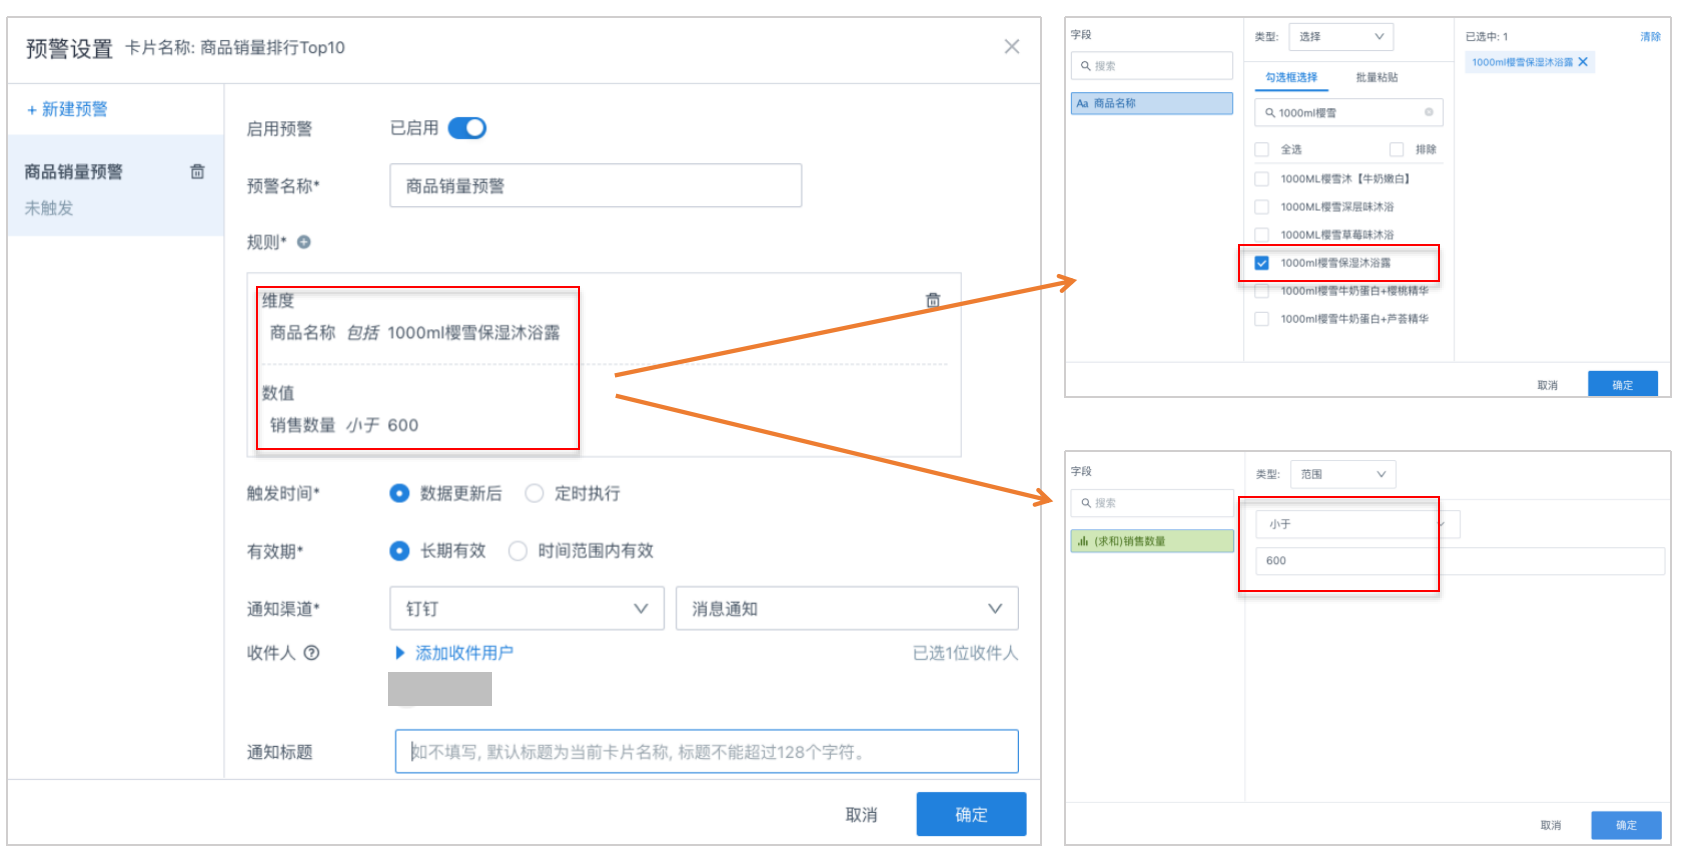Viewport: 1690px width, 860px height.
Task: Click the add rule plus icon
Action: [x=304, y=242]
